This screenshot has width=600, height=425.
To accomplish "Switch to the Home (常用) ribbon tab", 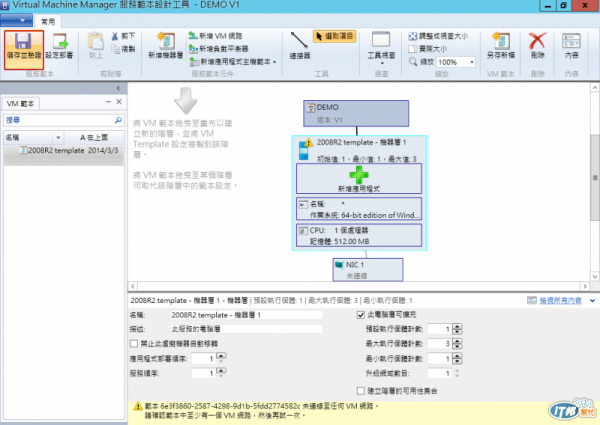I will [x=48, y=22].
